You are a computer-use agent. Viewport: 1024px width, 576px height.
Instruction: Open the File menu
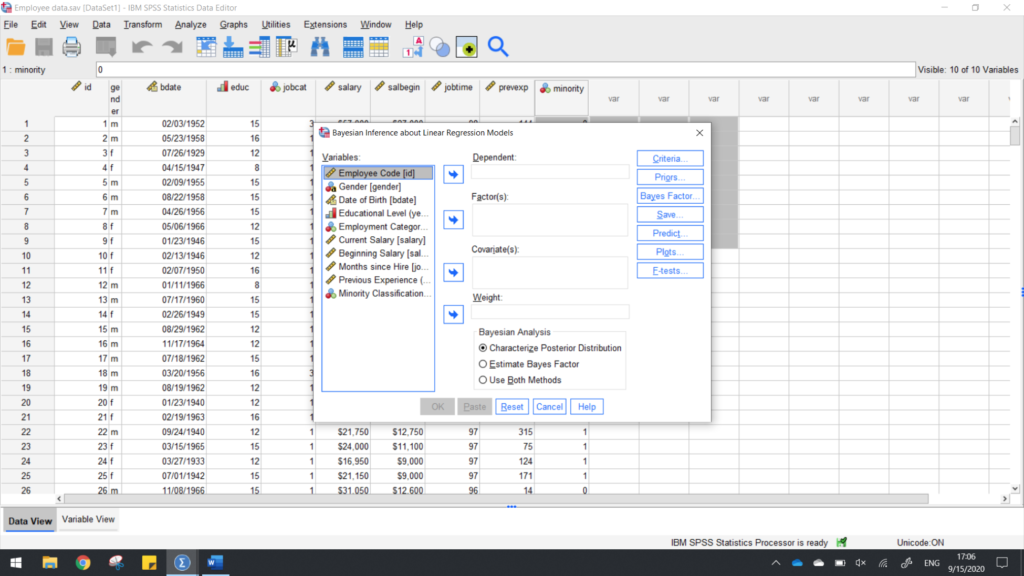coord(11,24)
